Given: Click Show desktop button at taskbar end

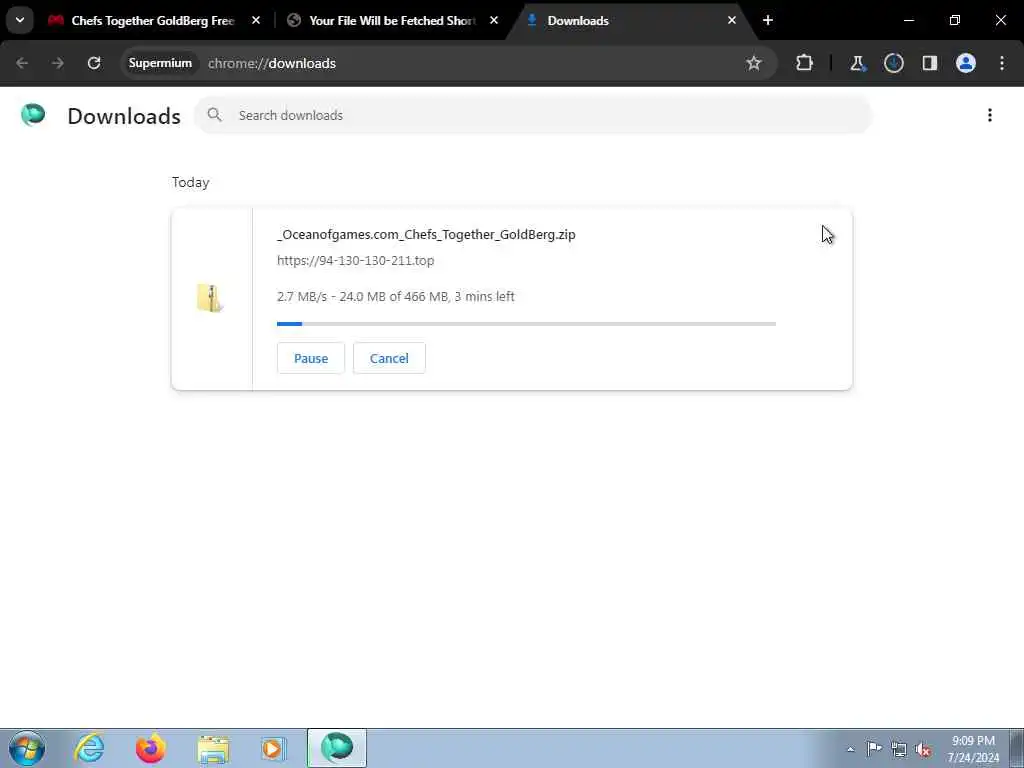Looking at the screenshot, I should tap(1017, 748).
